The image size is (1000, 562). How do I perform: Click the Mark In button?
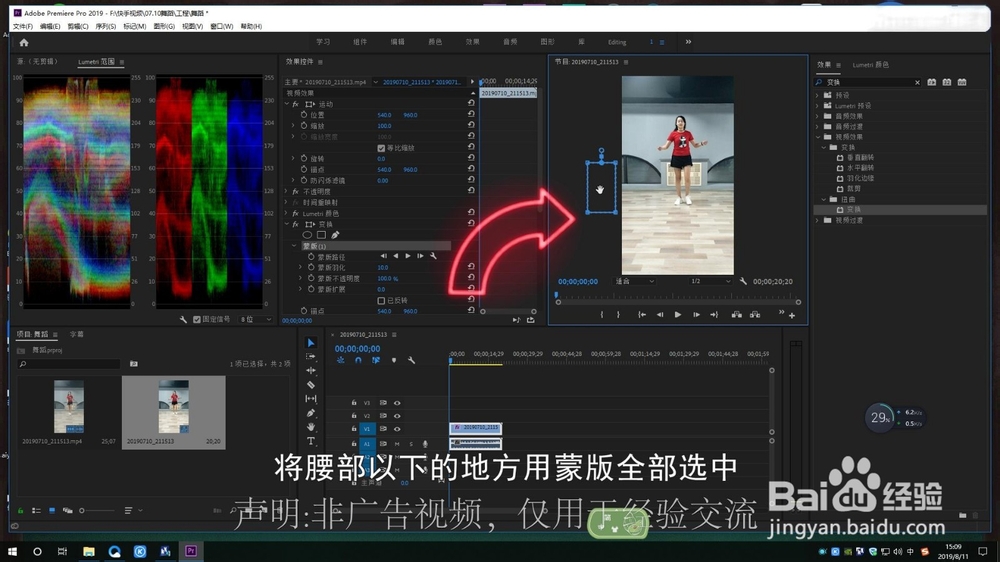pyautogui.click(x=601, y=314)
